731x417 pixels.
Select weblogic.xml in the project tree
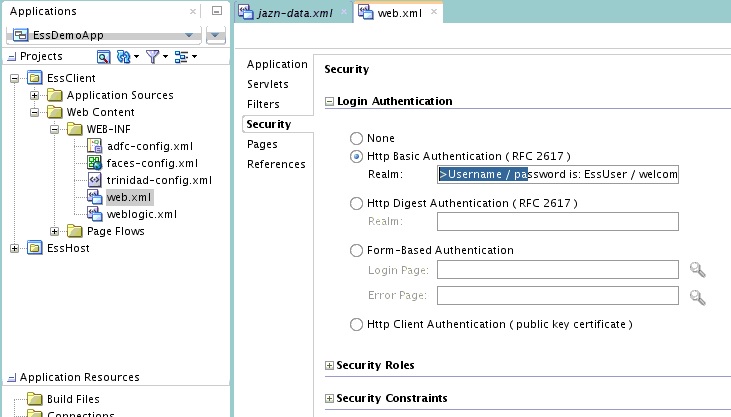[142, 214]
